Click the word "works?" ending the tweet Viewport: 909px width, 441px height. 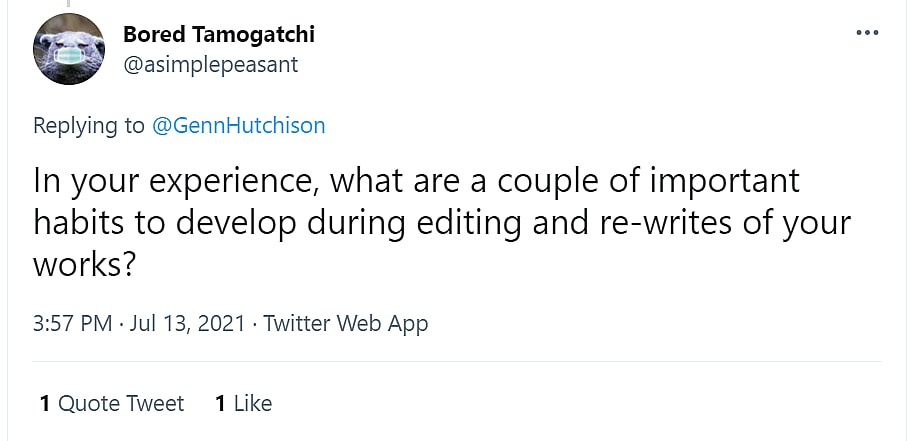(x=86, y=264)
